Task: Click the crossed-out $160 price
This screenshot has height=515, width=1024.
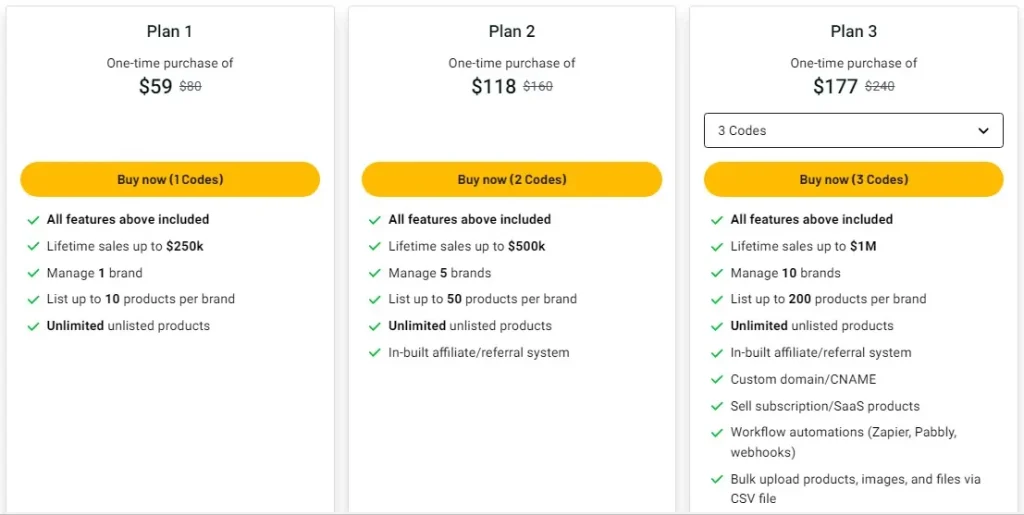Action: pos(538,87)
